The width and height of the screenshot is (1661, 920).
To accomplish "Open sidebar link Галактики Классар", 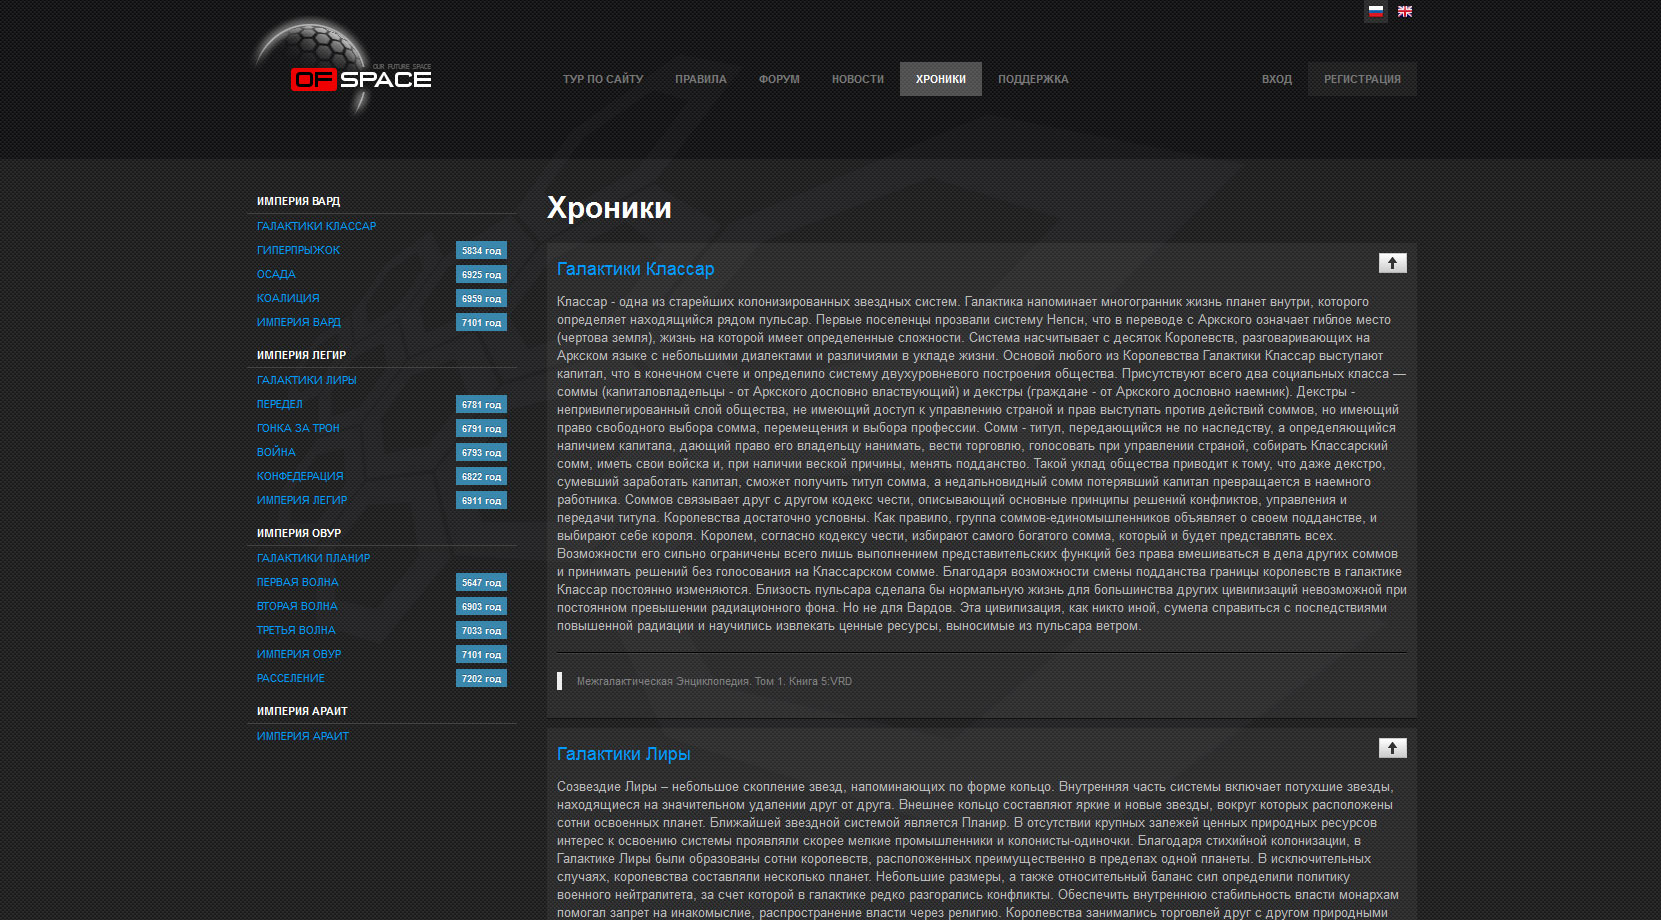I will (317, 226).
